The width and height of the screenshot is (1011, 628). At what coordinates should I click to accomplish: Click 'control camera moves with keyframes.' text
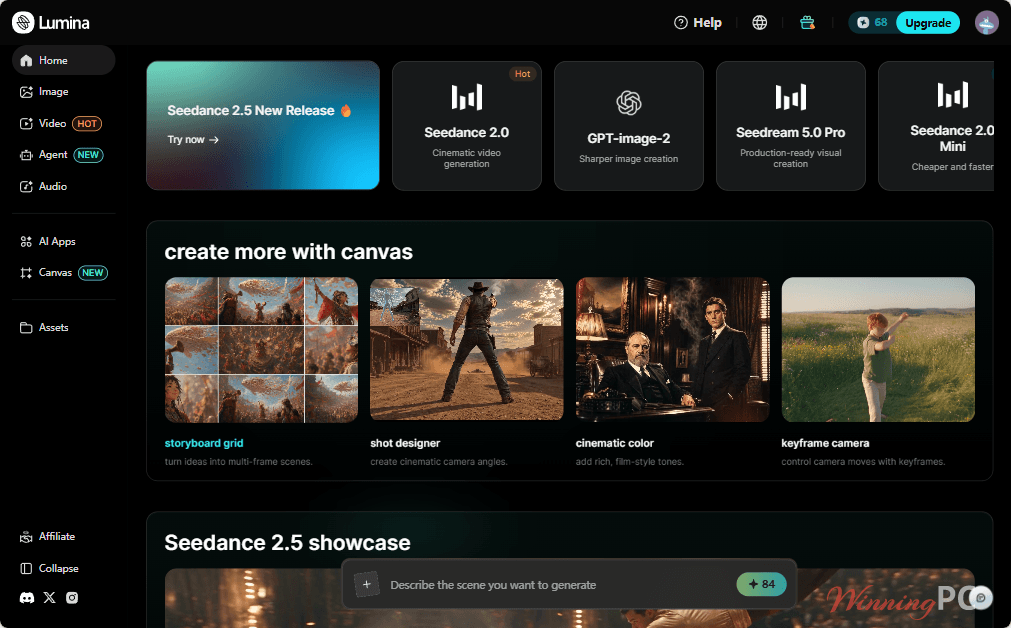[x=863, y=462]
